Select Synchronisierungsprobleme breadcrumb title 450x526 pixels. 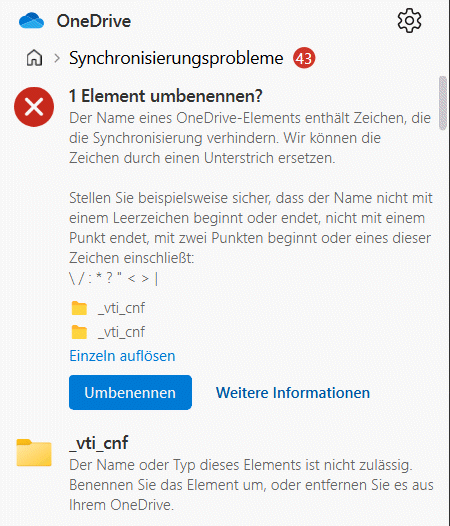pyautogui.click(x=176, y=58)
